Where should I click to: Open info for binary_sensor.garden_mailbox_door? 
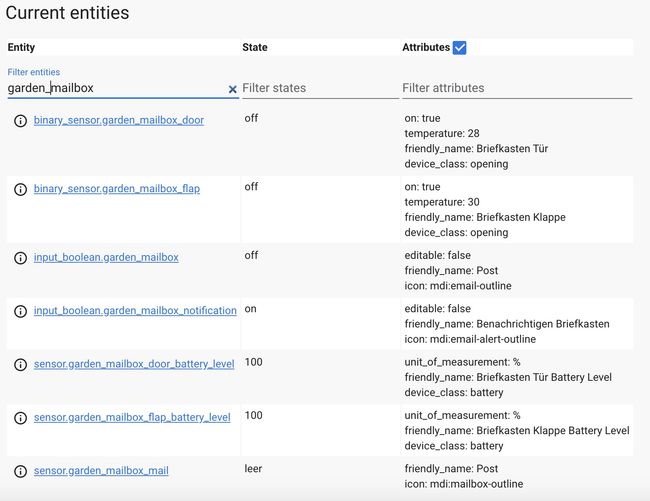click(x=20, y=121)
